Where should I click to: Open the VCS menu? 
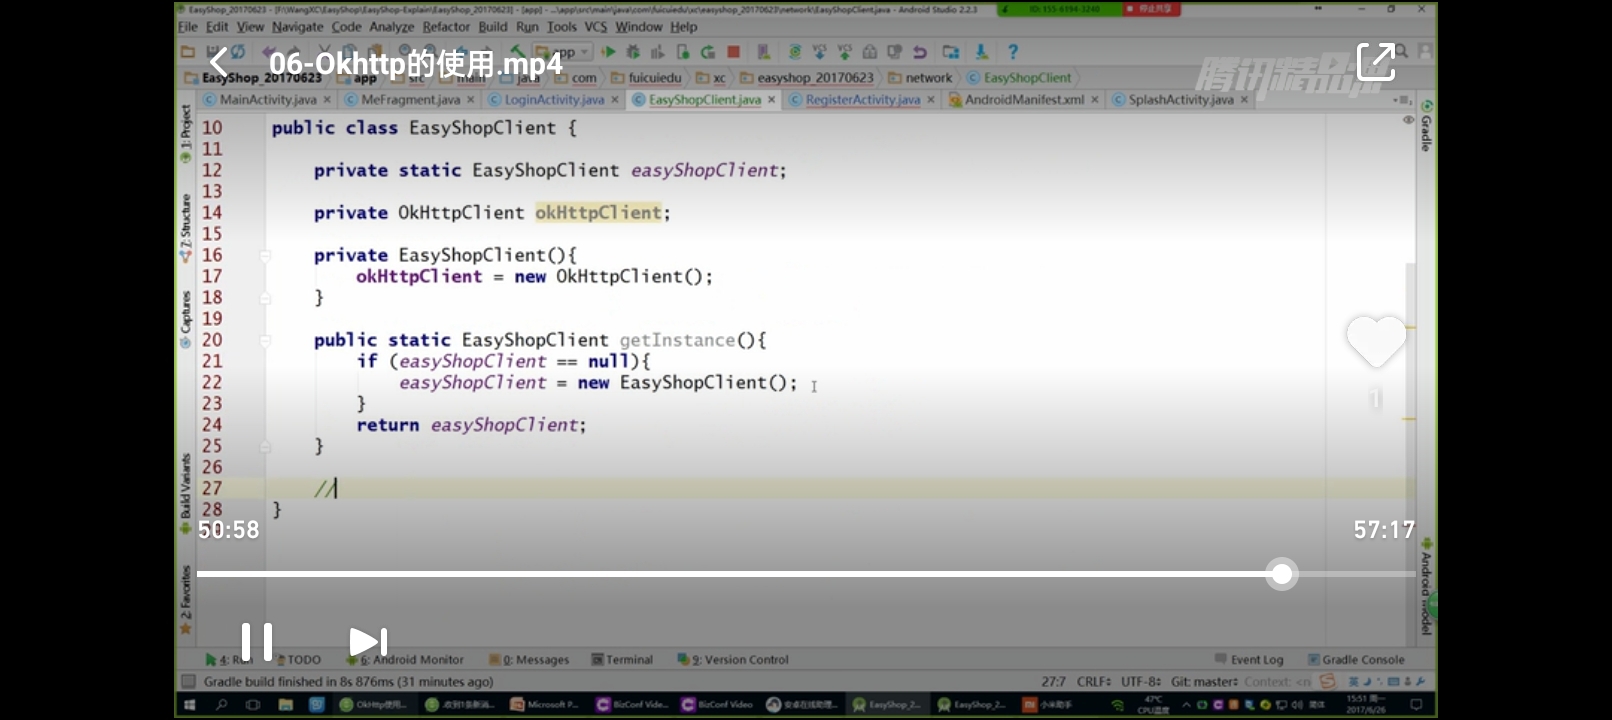click(x=596, y=27)
